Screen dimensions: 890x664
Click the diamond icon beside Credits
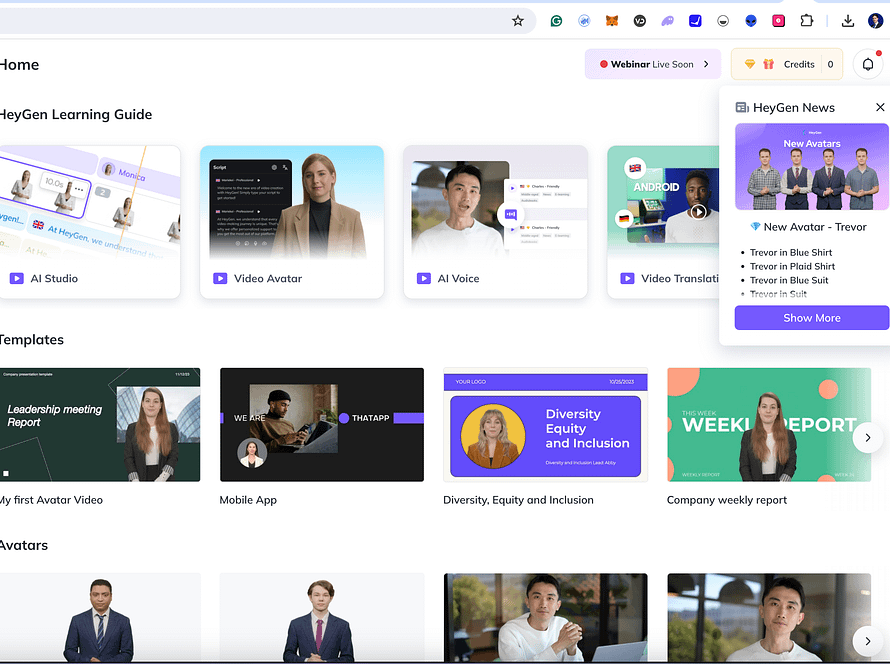pos(750,64)
